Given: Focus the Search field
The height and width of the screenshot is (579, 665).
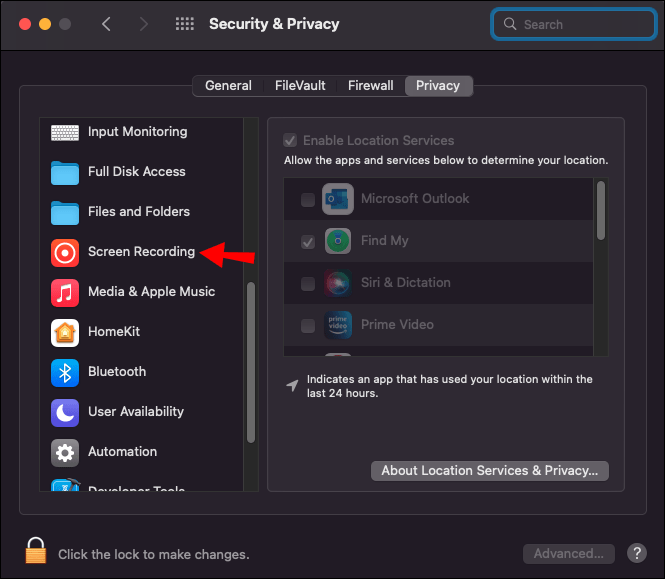Looking at the screenshot, I should point(574,24).
